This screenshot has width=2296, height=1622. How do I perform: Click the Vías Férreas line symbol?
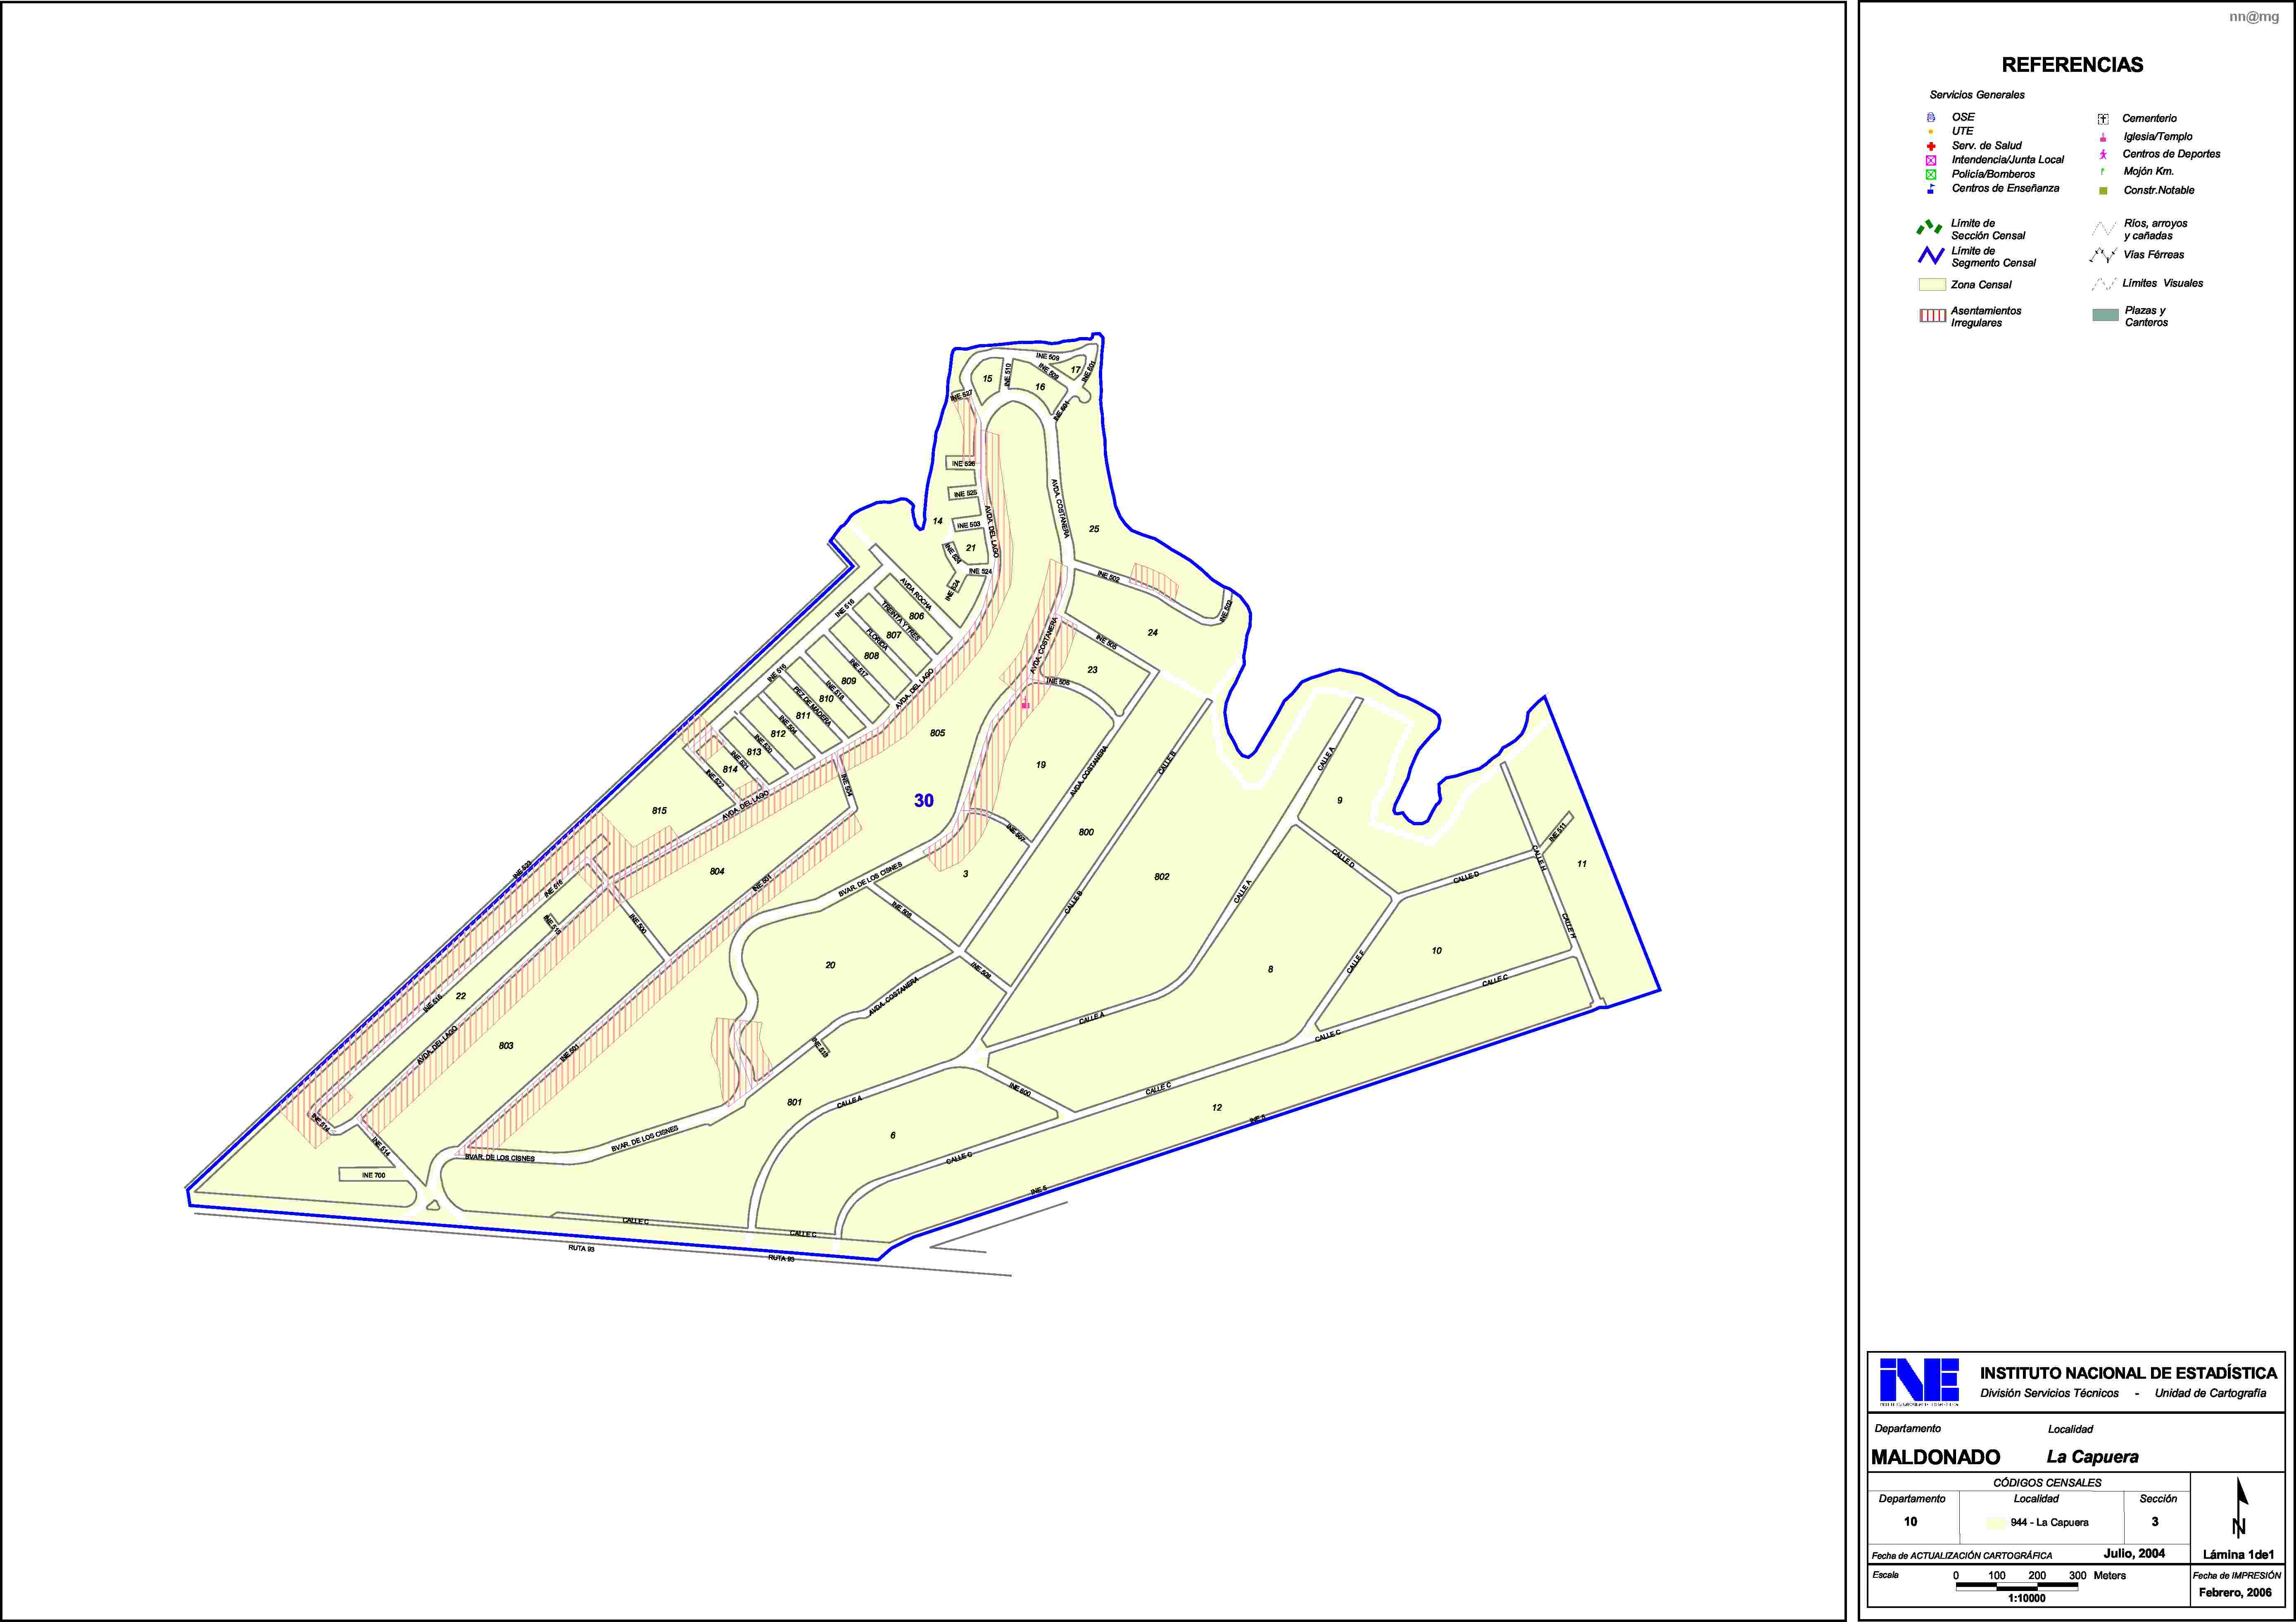(2104, 255)
